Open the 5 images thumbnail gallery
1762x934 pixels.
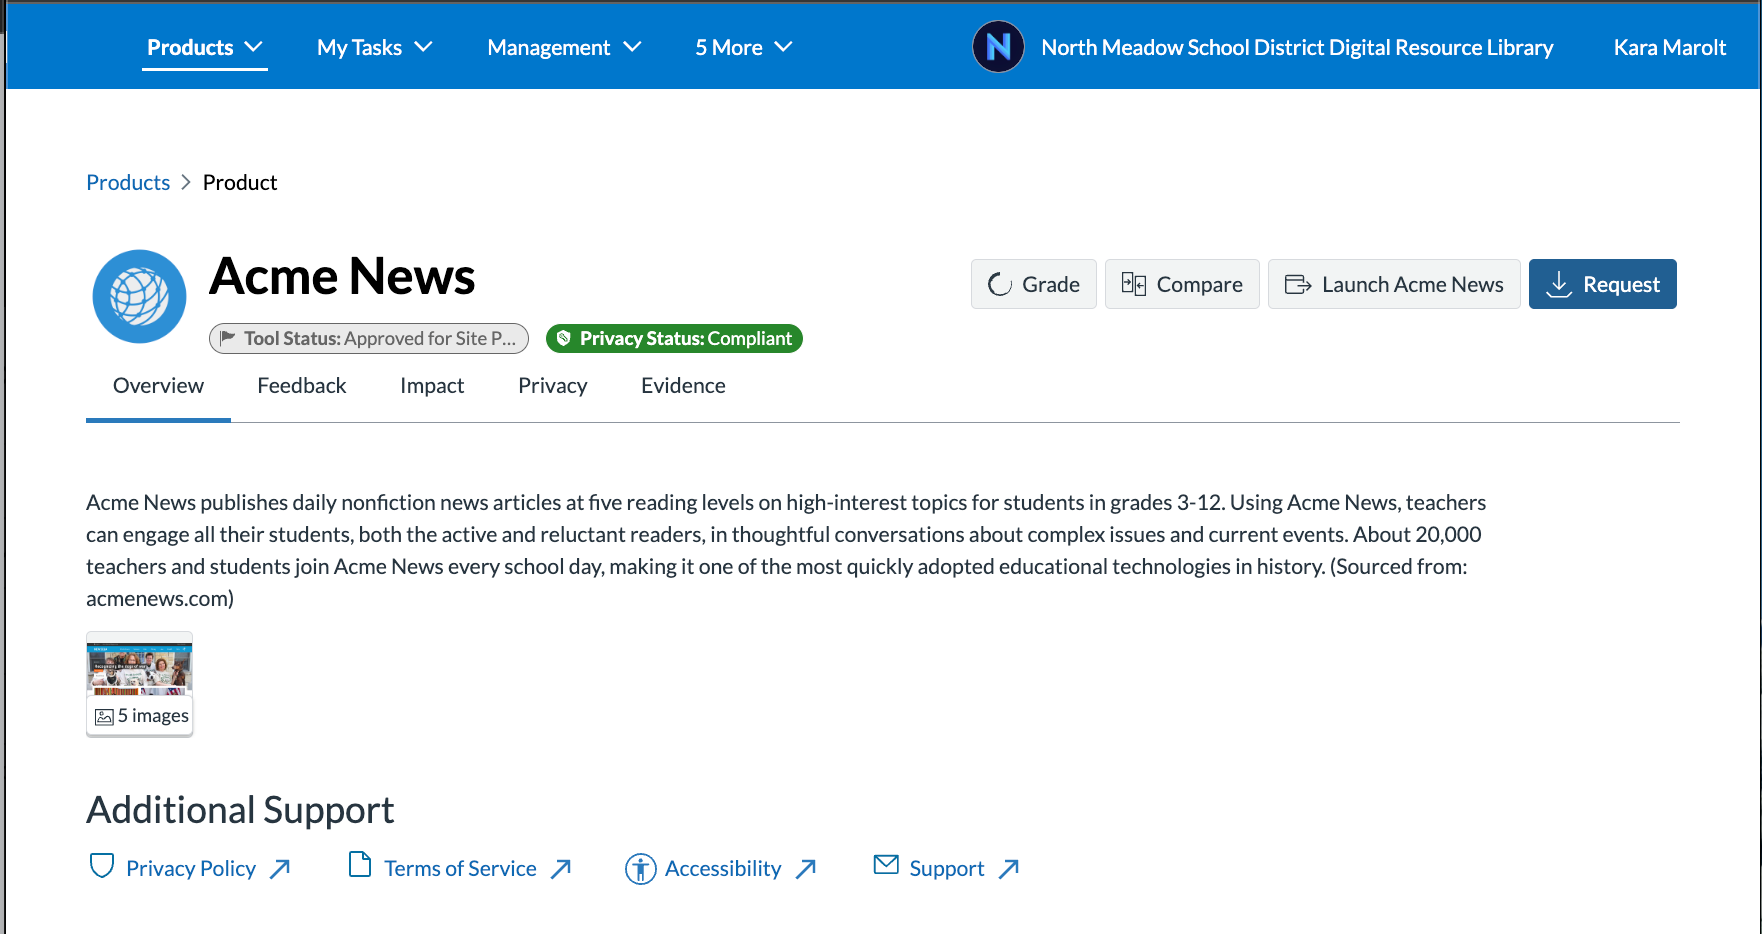click(x=140, y=684)
